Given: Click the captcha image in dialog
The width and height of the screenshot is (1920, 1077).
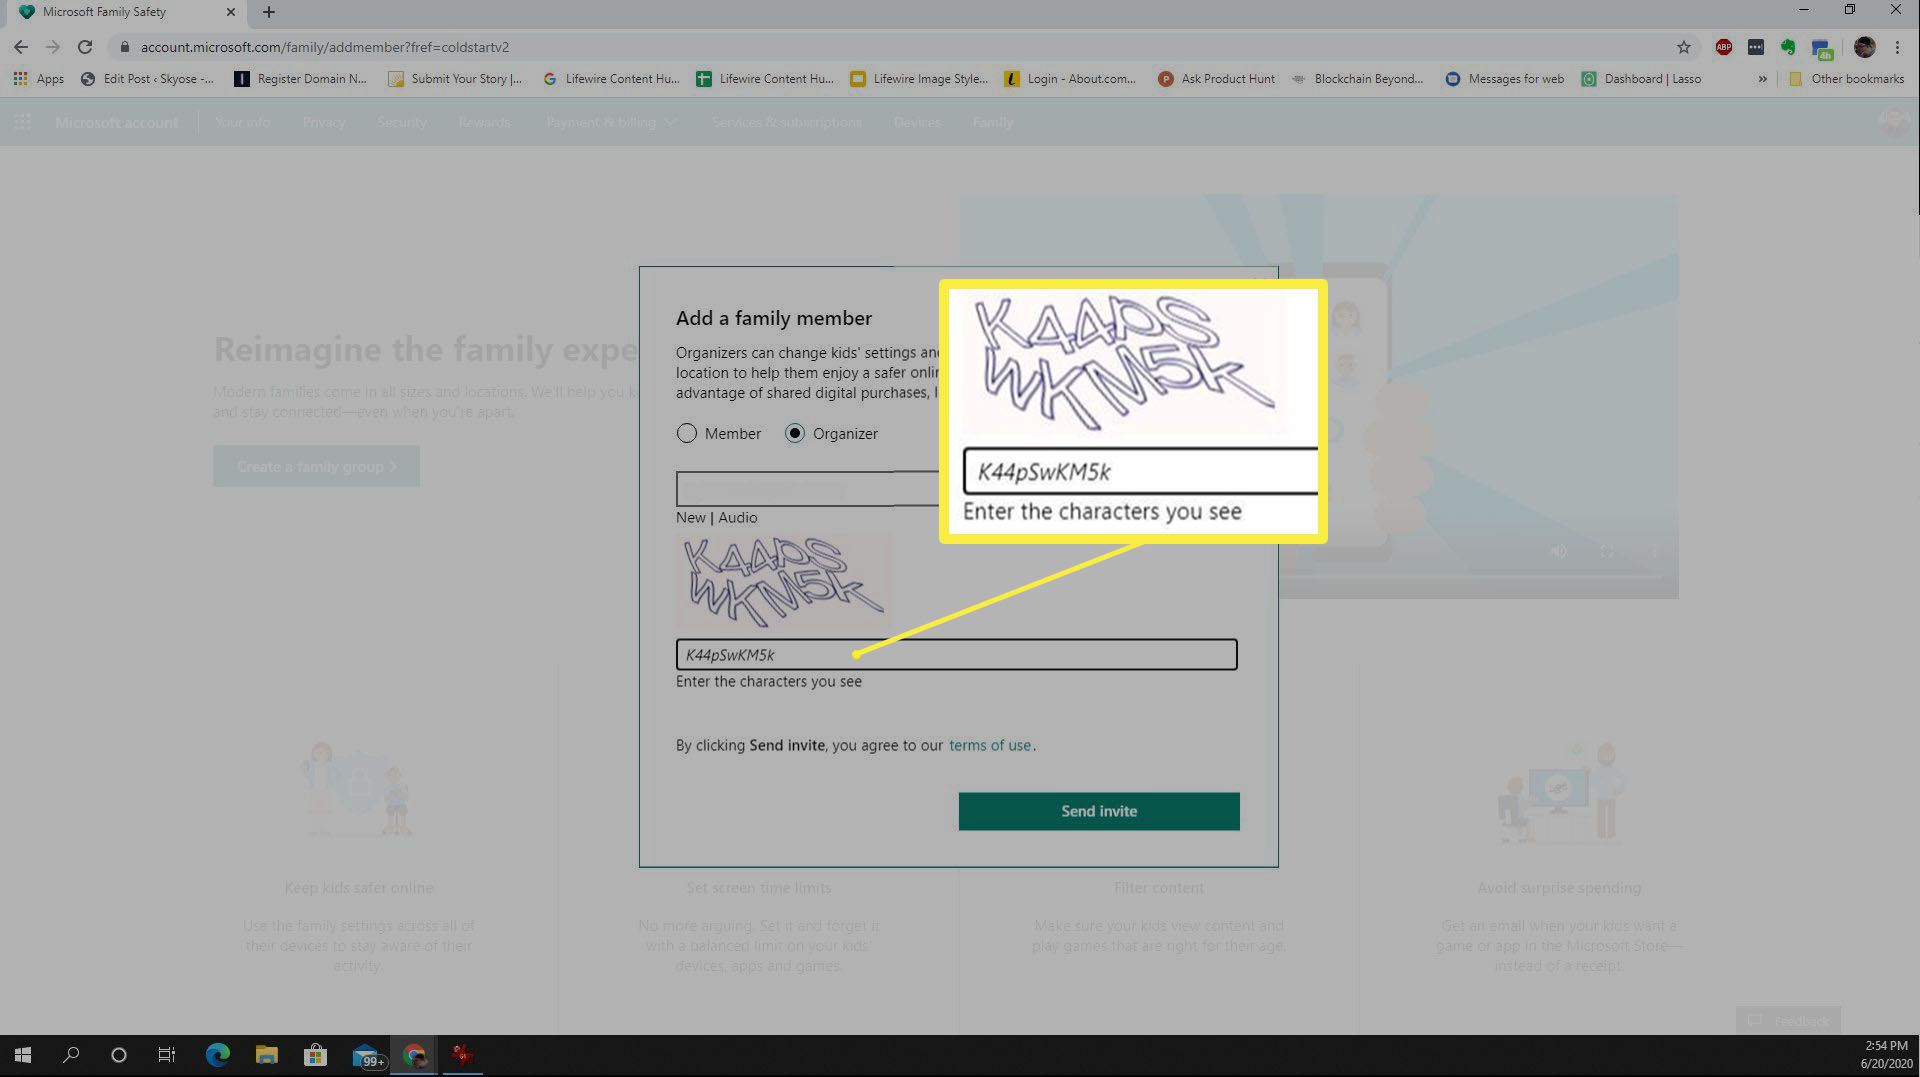Looking at the screenshot, I should [x=783, y=582].
